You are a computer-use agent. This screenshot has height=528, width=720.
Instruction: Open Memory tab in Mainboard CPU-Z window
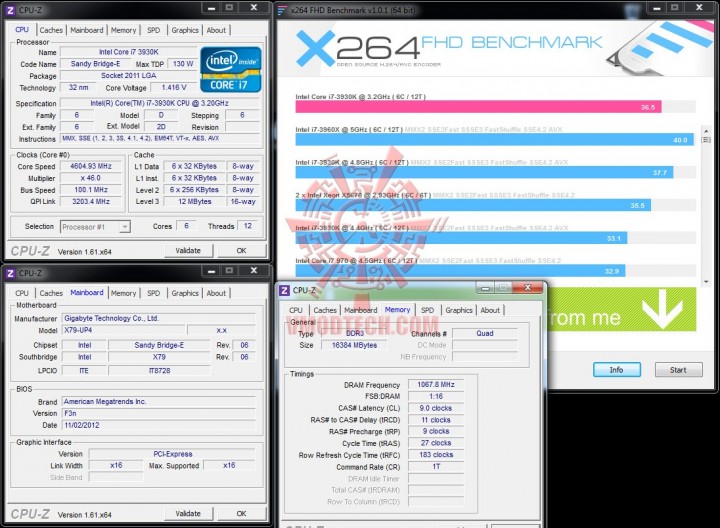pyautogui.click(x=124, y=293)
